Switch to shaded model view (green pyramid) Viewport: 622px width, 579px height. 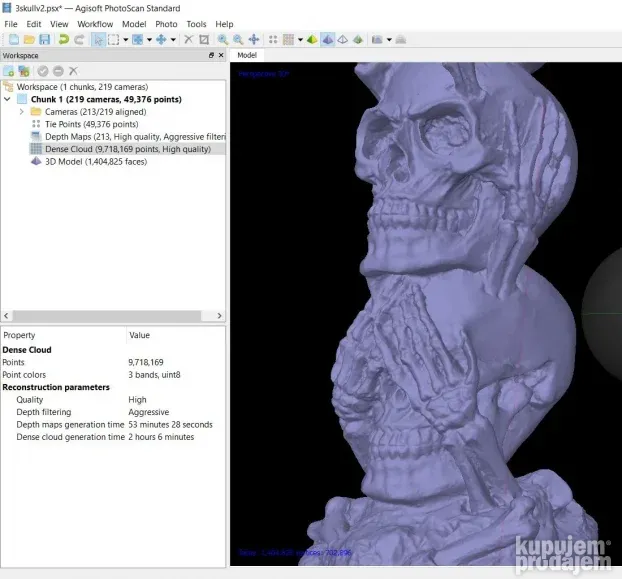(312, 40)
